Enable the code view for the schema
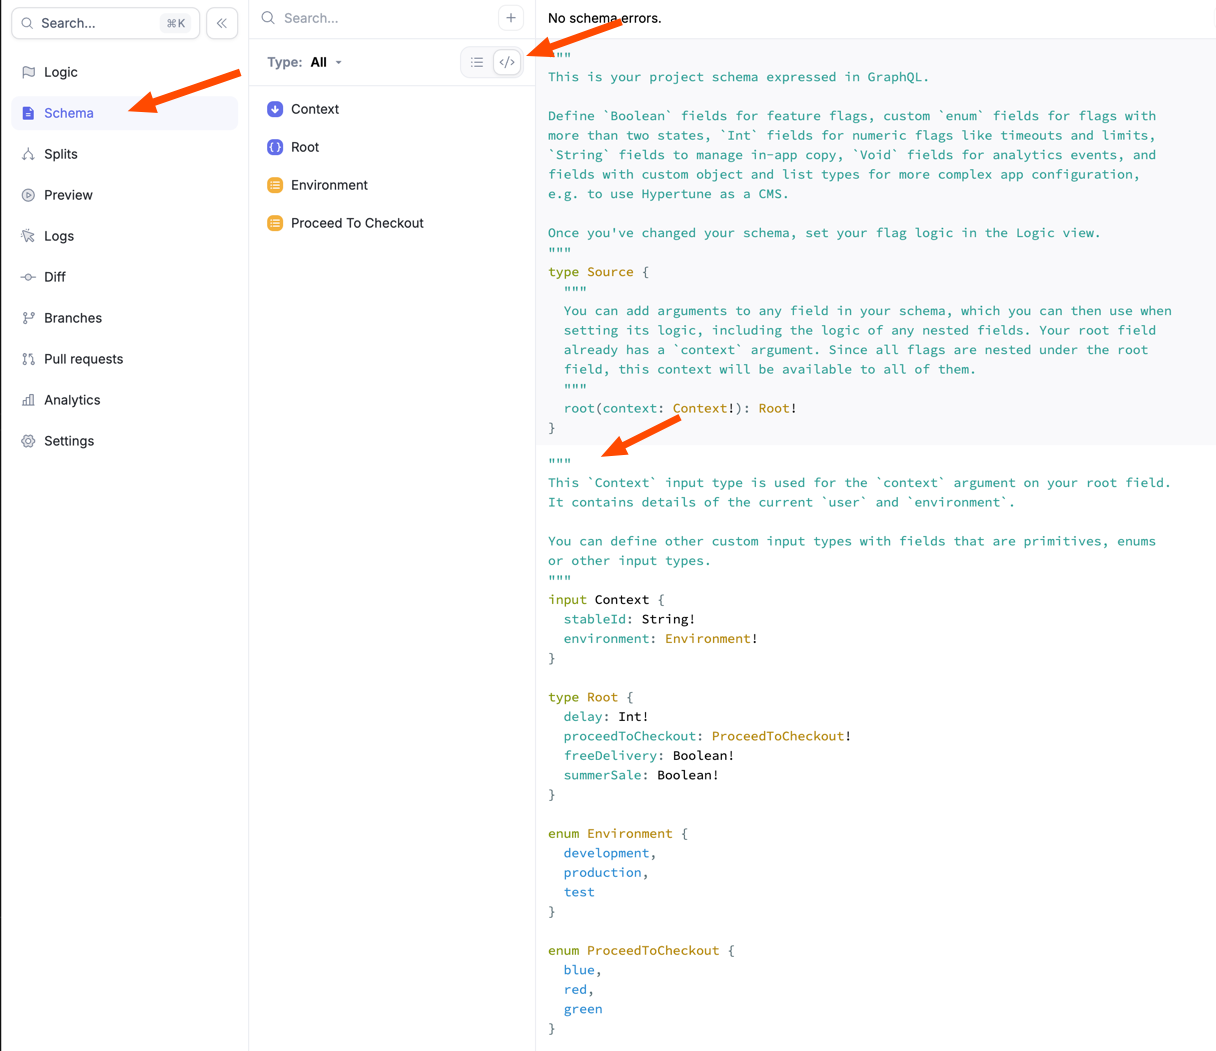 pyautogui.click(x=507, y=61)
